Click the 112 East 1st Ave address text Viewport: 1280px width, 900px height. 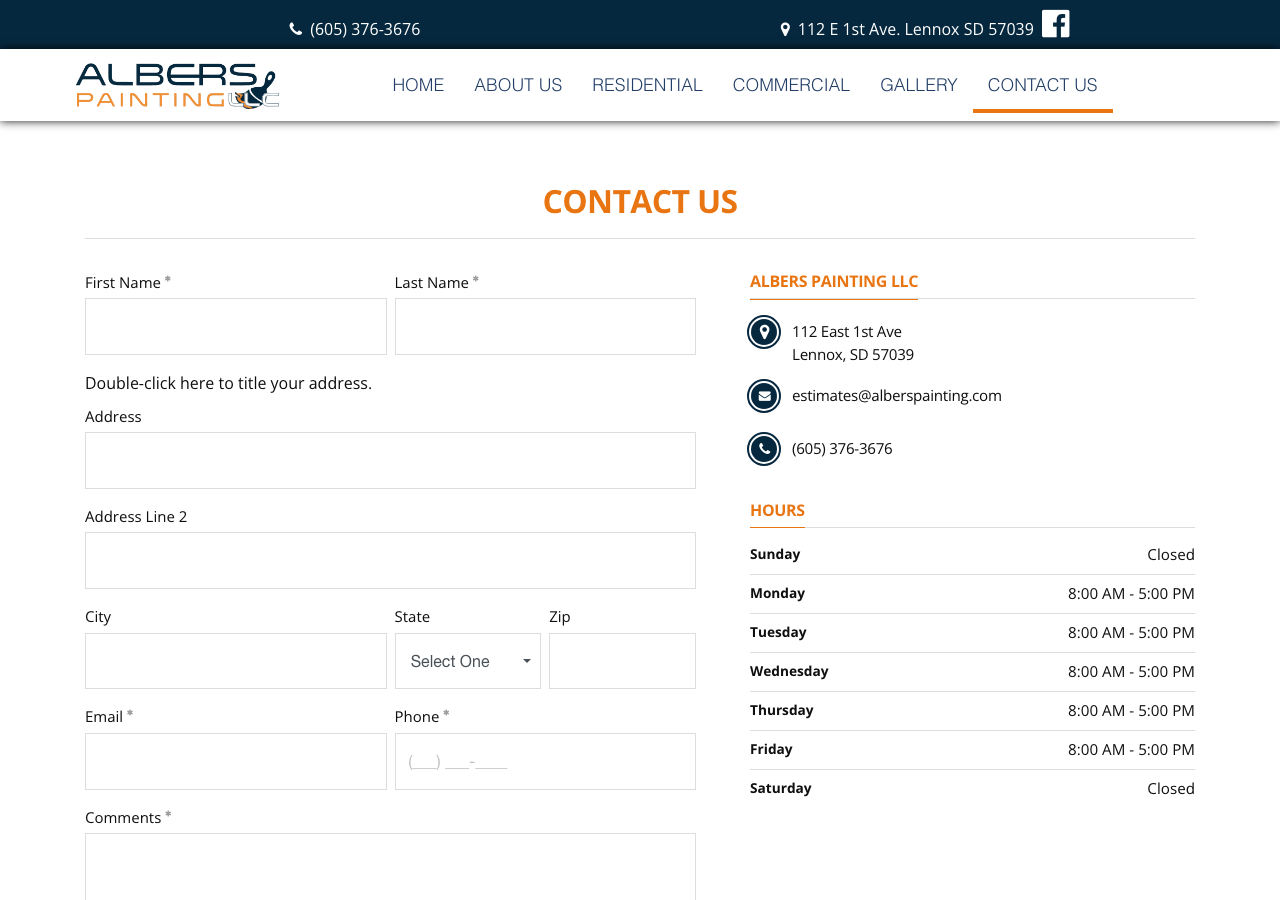(853, 343)
